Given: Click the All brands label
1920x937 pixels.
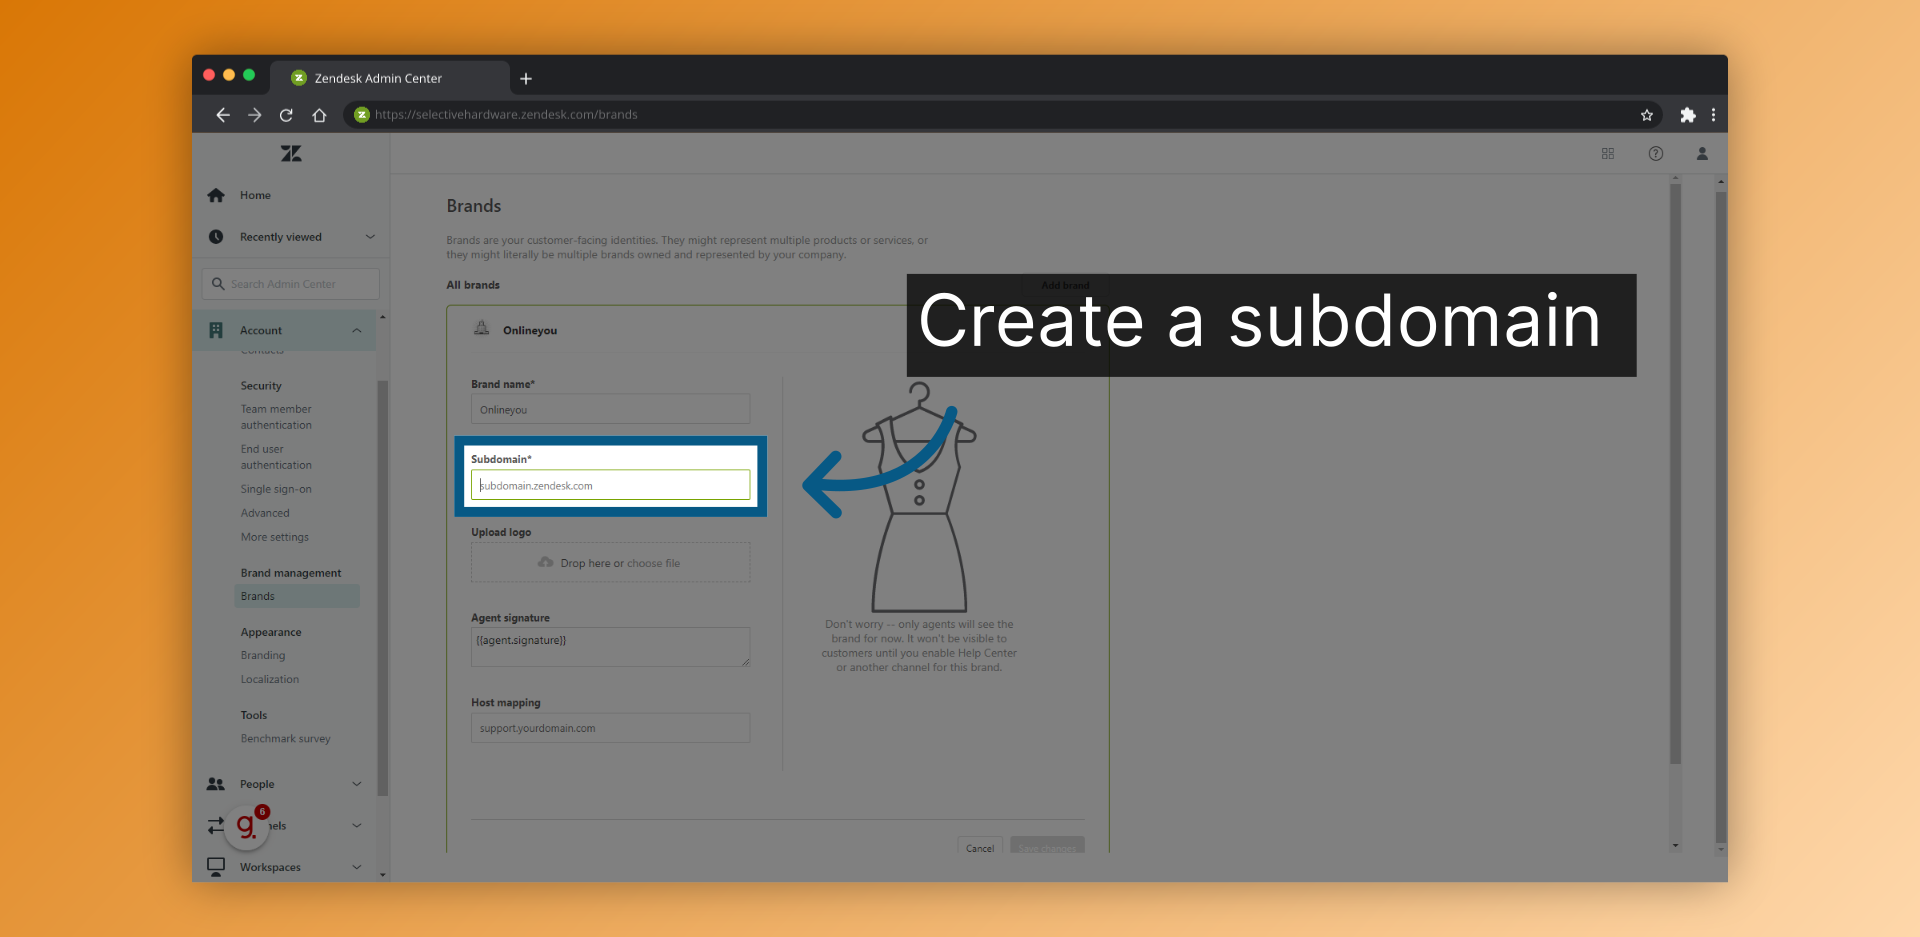Looking at the screenshot, I should pos(473,285).
